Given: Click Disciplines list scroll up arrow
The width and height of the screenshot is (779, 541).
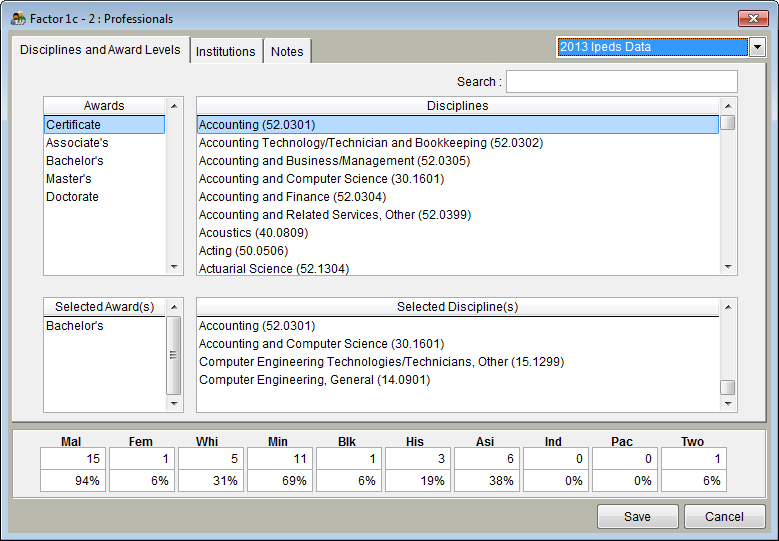Looking at the screenshot, I should pos(728,106).
